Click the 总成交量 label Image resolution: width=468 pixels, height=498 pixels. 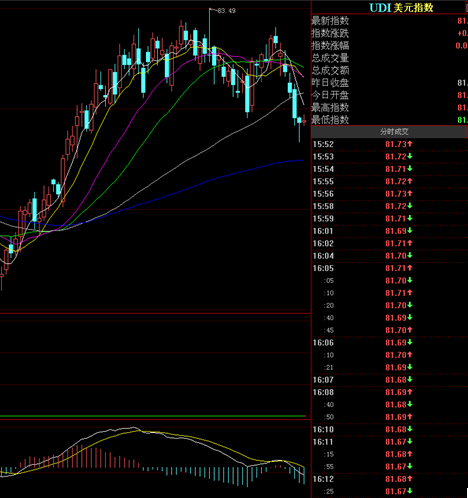point(330,58)
